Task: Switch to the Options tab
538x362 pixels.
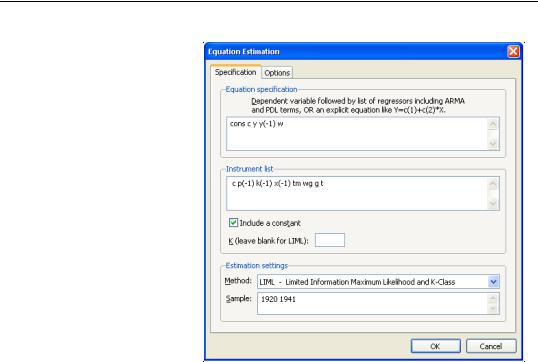Action: [x=277, y=73]
